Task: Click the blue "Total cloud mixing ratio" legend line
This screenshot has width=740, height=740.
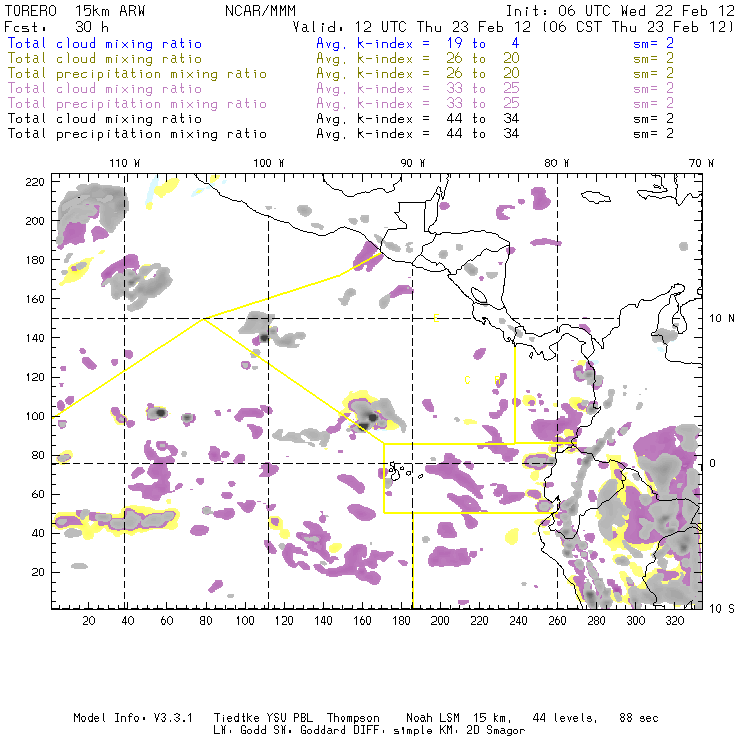Action: (105, 44)
